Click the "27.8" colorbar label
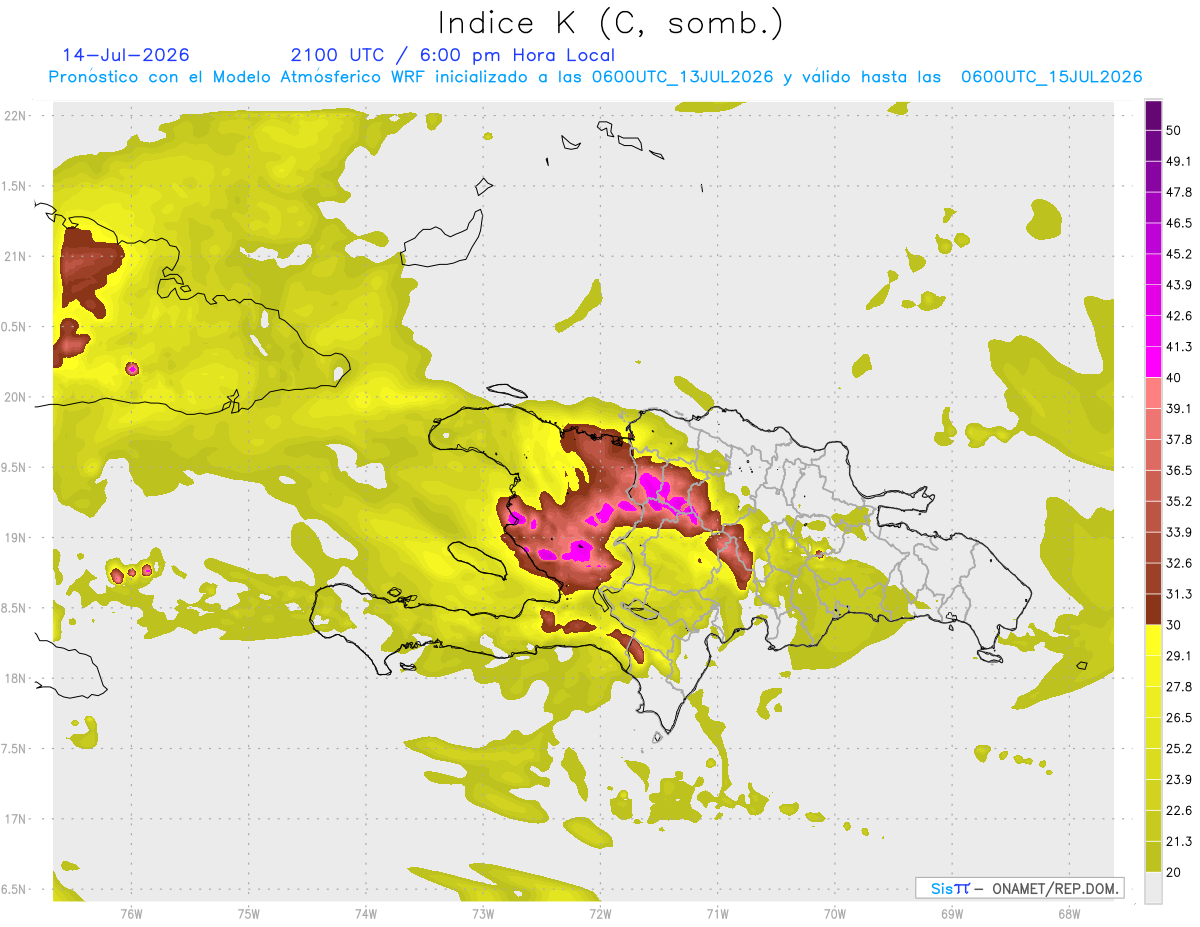Viewport: 1200px width, 927px height. (x=1179, y=686)
